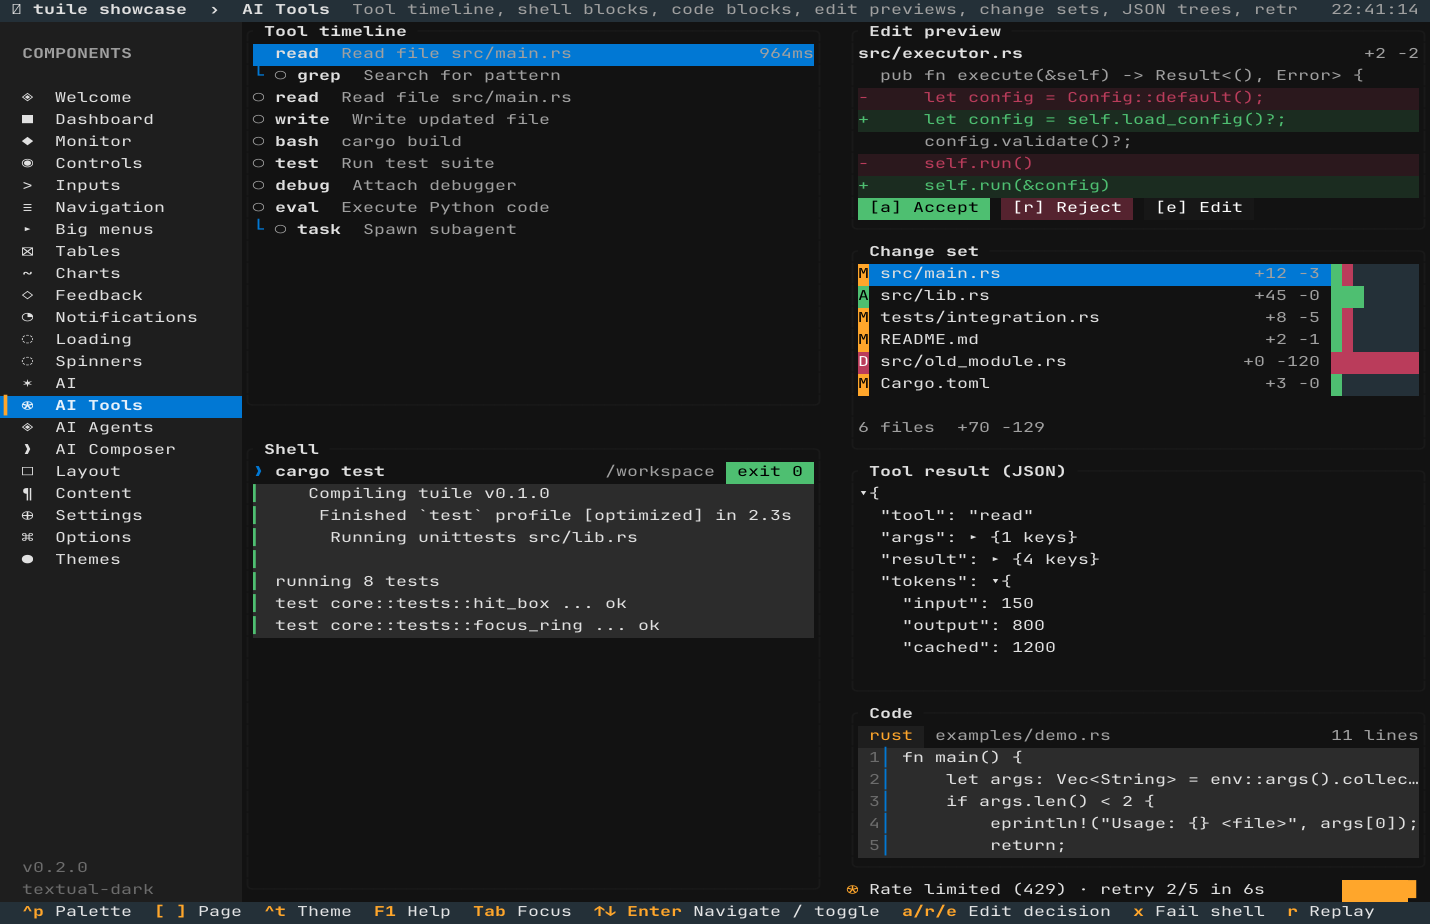Click the Content pilcrow icon
This screenshot has height=924, width=1430.
coord(27,493)
